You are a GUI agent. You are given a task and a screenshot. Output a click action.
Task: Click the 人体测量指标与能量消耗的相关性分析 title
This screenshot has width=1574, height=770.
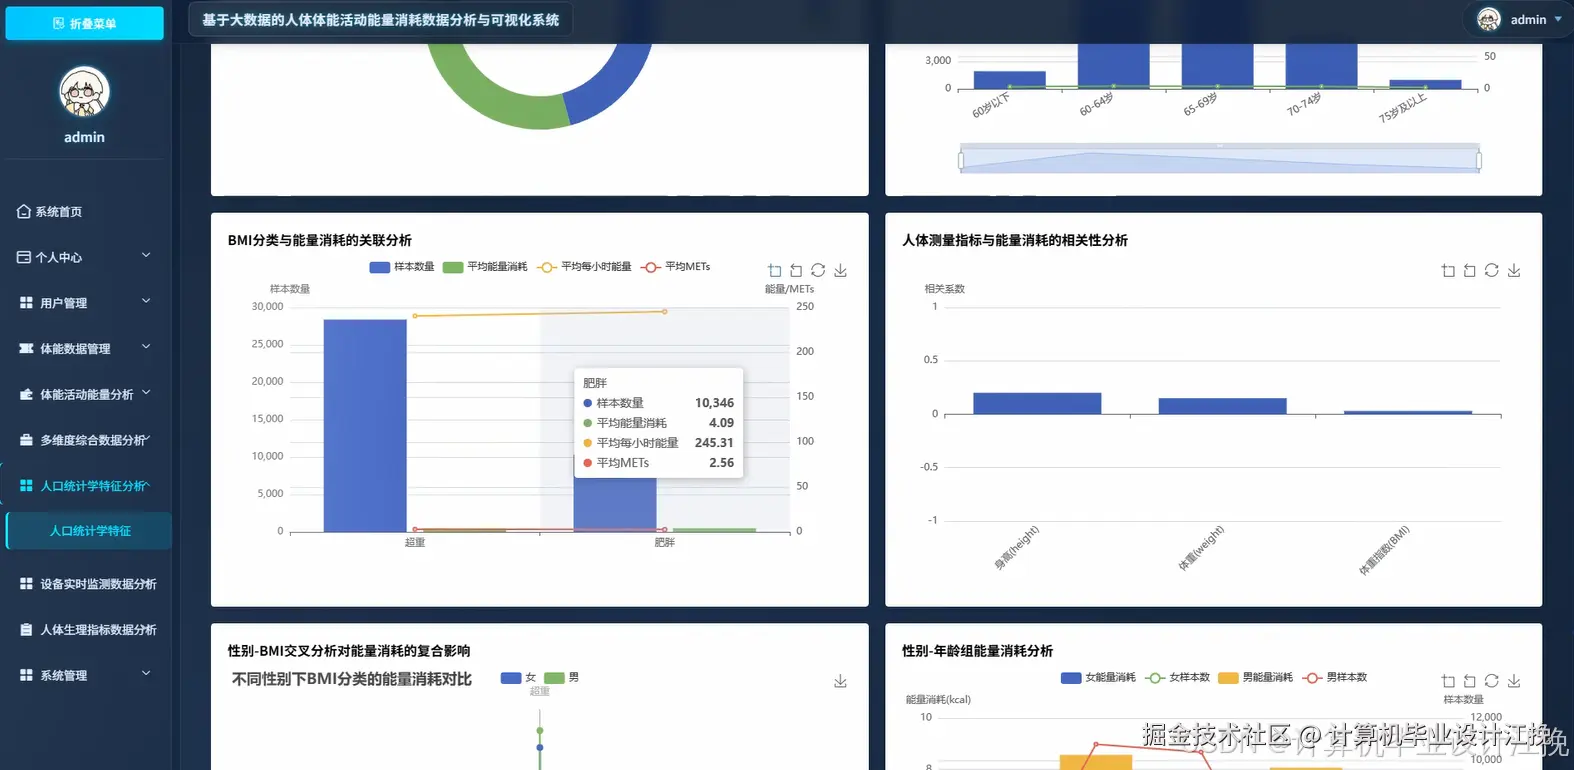click(1015, 240)
